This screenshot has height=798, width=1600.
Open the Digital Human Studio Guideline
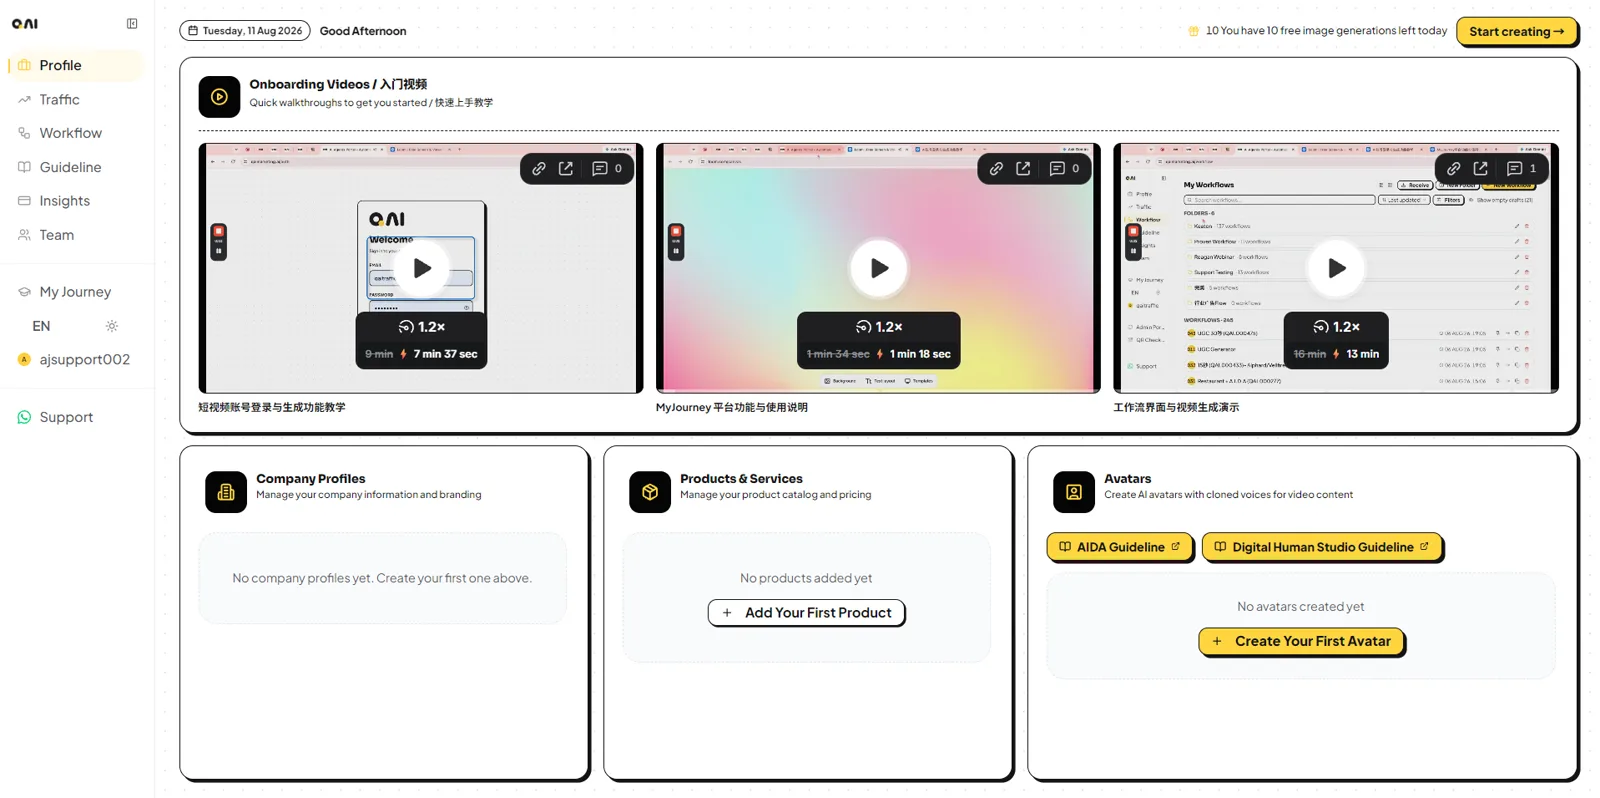[x=1322, y=547]
